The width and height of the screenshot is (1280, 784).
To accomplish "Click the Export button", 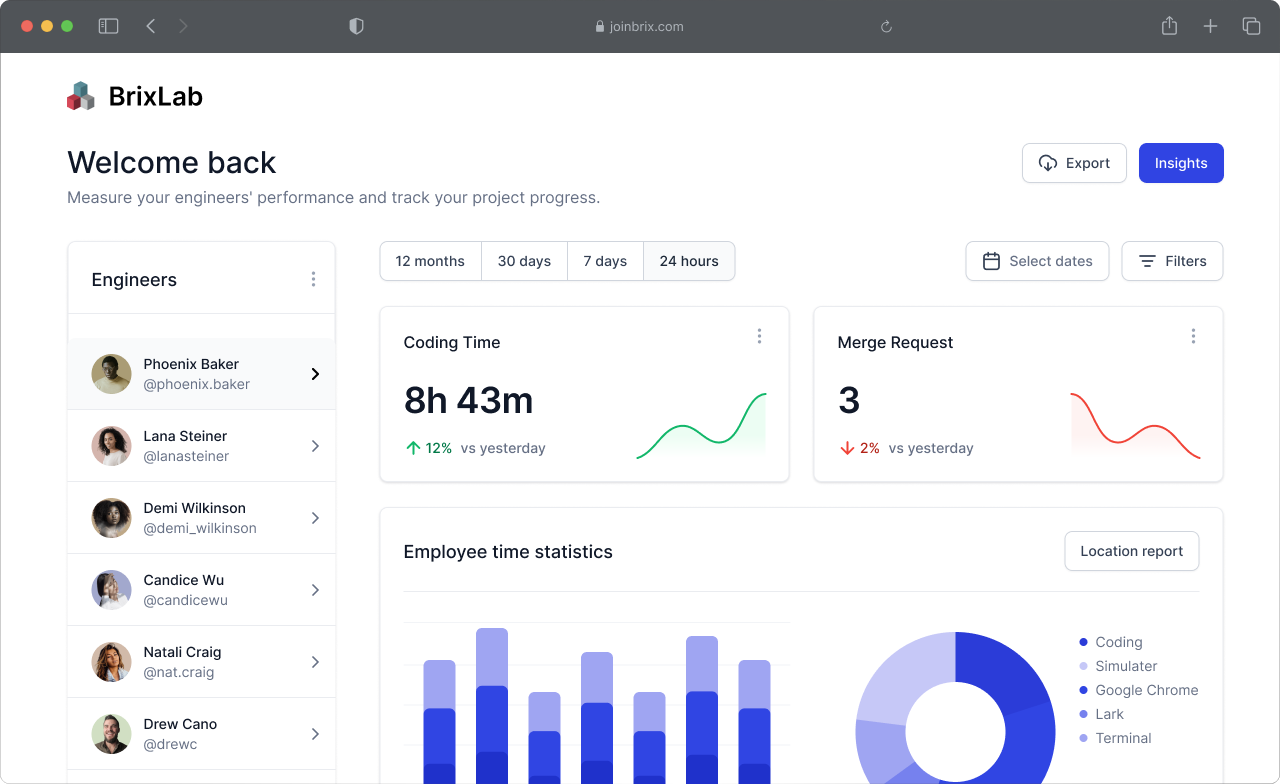I will point(1074,163).
